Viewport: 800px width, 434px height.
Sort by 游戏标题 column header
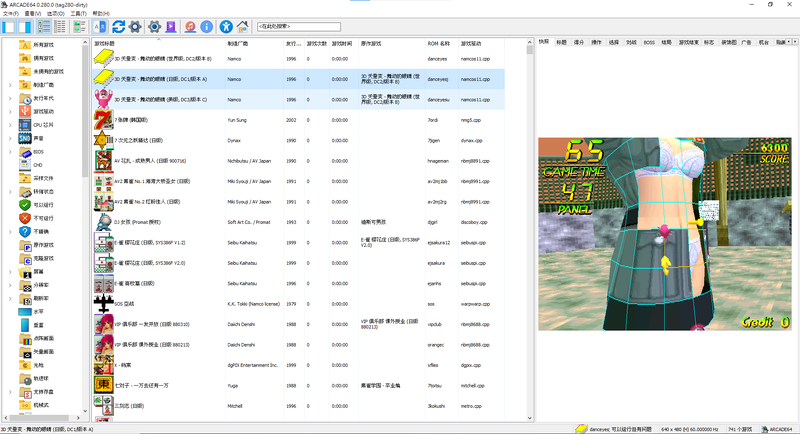click(x=158, y=44)
